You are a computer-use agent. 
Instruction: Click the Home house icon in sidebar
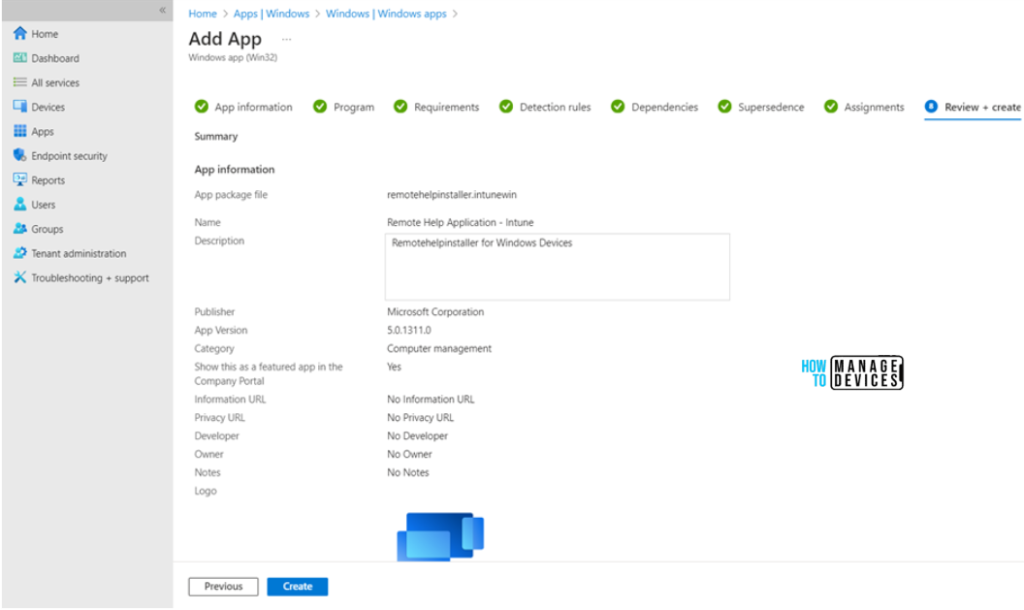point(20,33)
